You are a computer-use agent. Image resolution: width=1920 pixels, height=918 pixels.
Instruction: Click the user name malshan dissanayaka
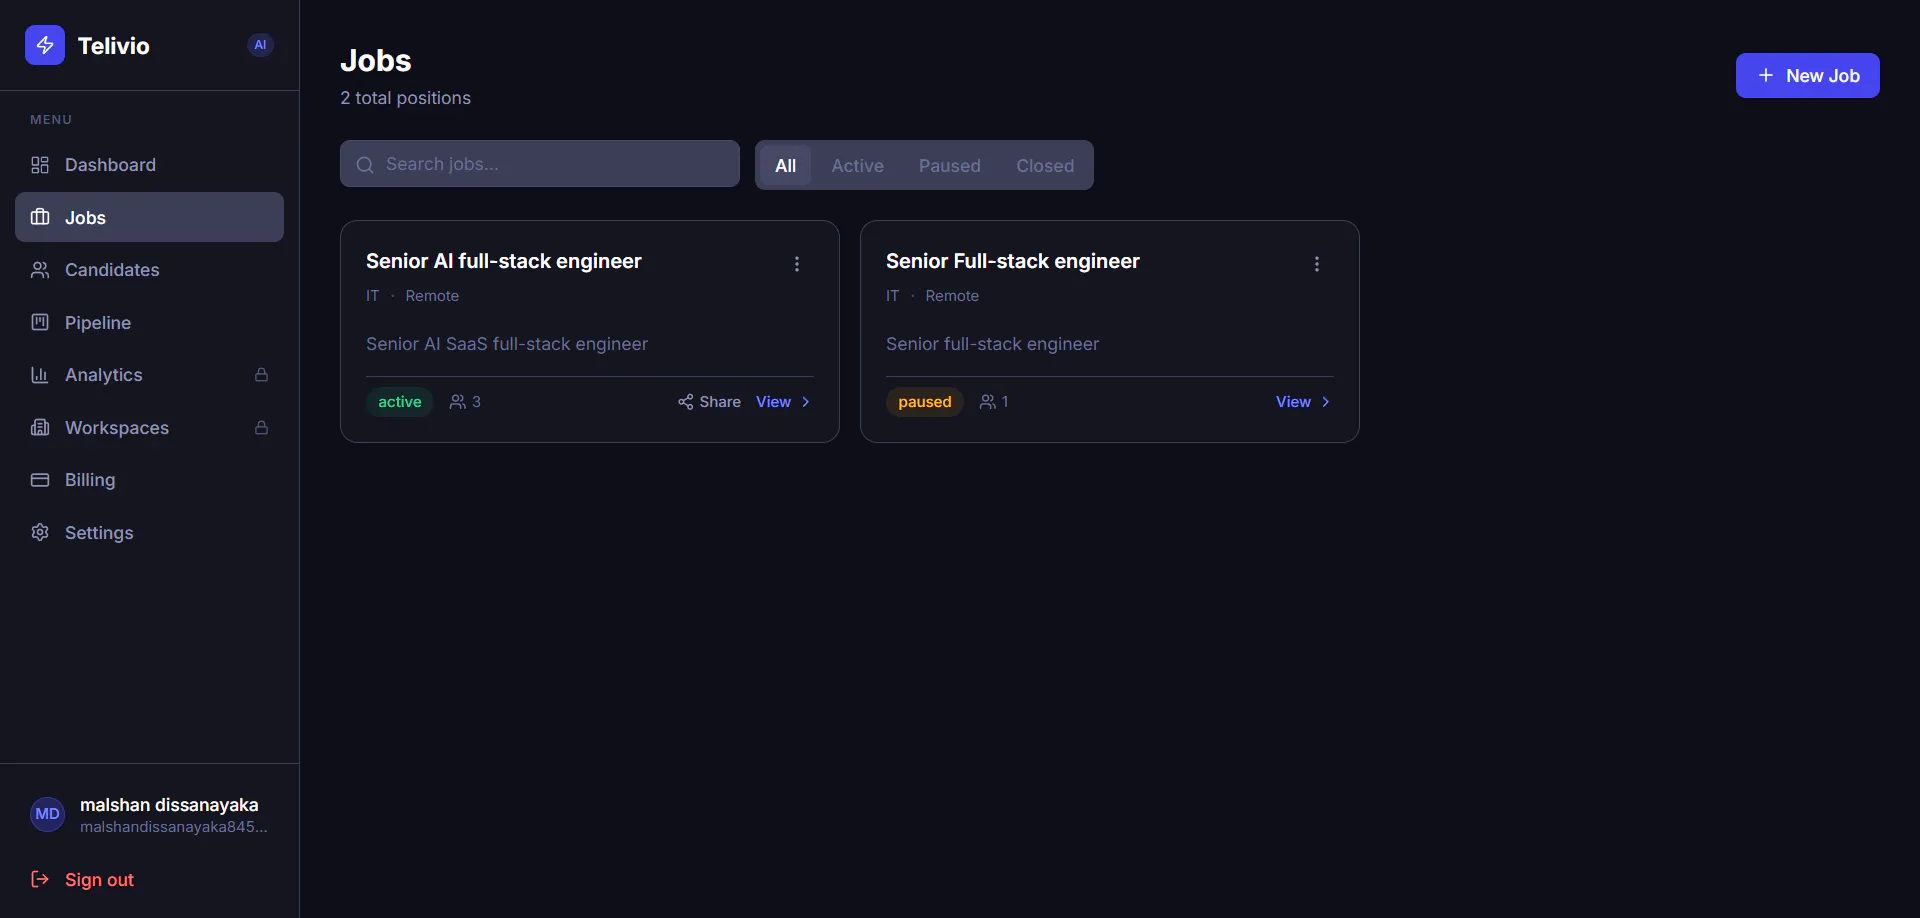click(169, 805)
